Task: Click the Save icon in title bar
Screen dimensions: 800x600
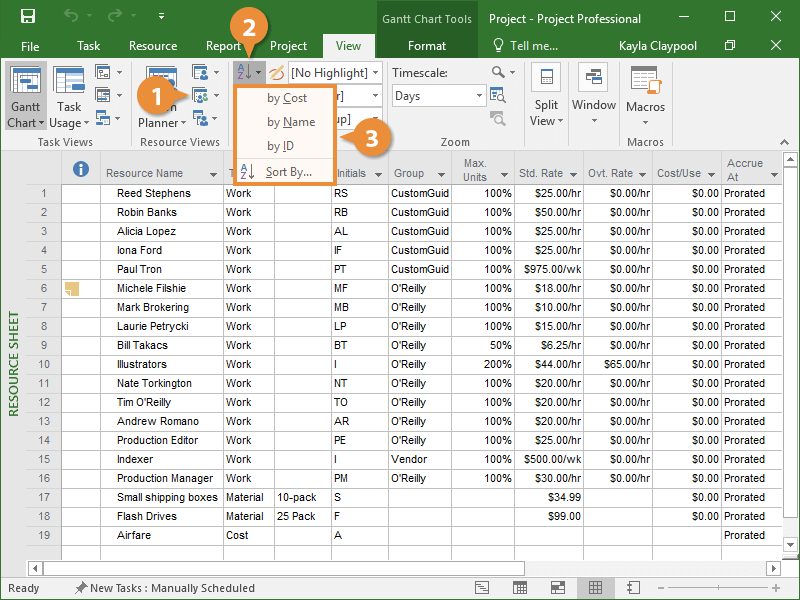Action: (28, 17)
